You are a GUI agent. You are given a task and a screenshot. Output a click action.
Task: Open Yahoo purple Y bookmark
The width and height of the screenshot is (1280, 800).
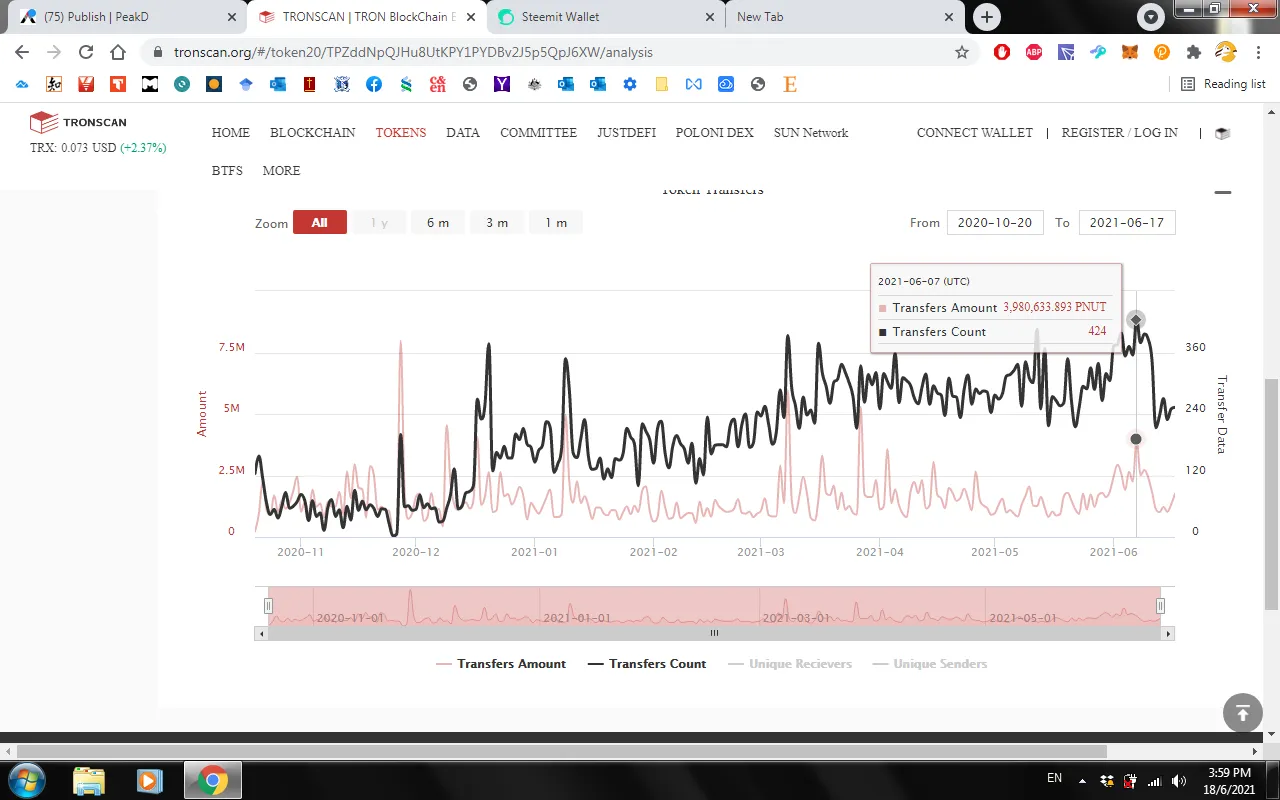coord(502,85)
